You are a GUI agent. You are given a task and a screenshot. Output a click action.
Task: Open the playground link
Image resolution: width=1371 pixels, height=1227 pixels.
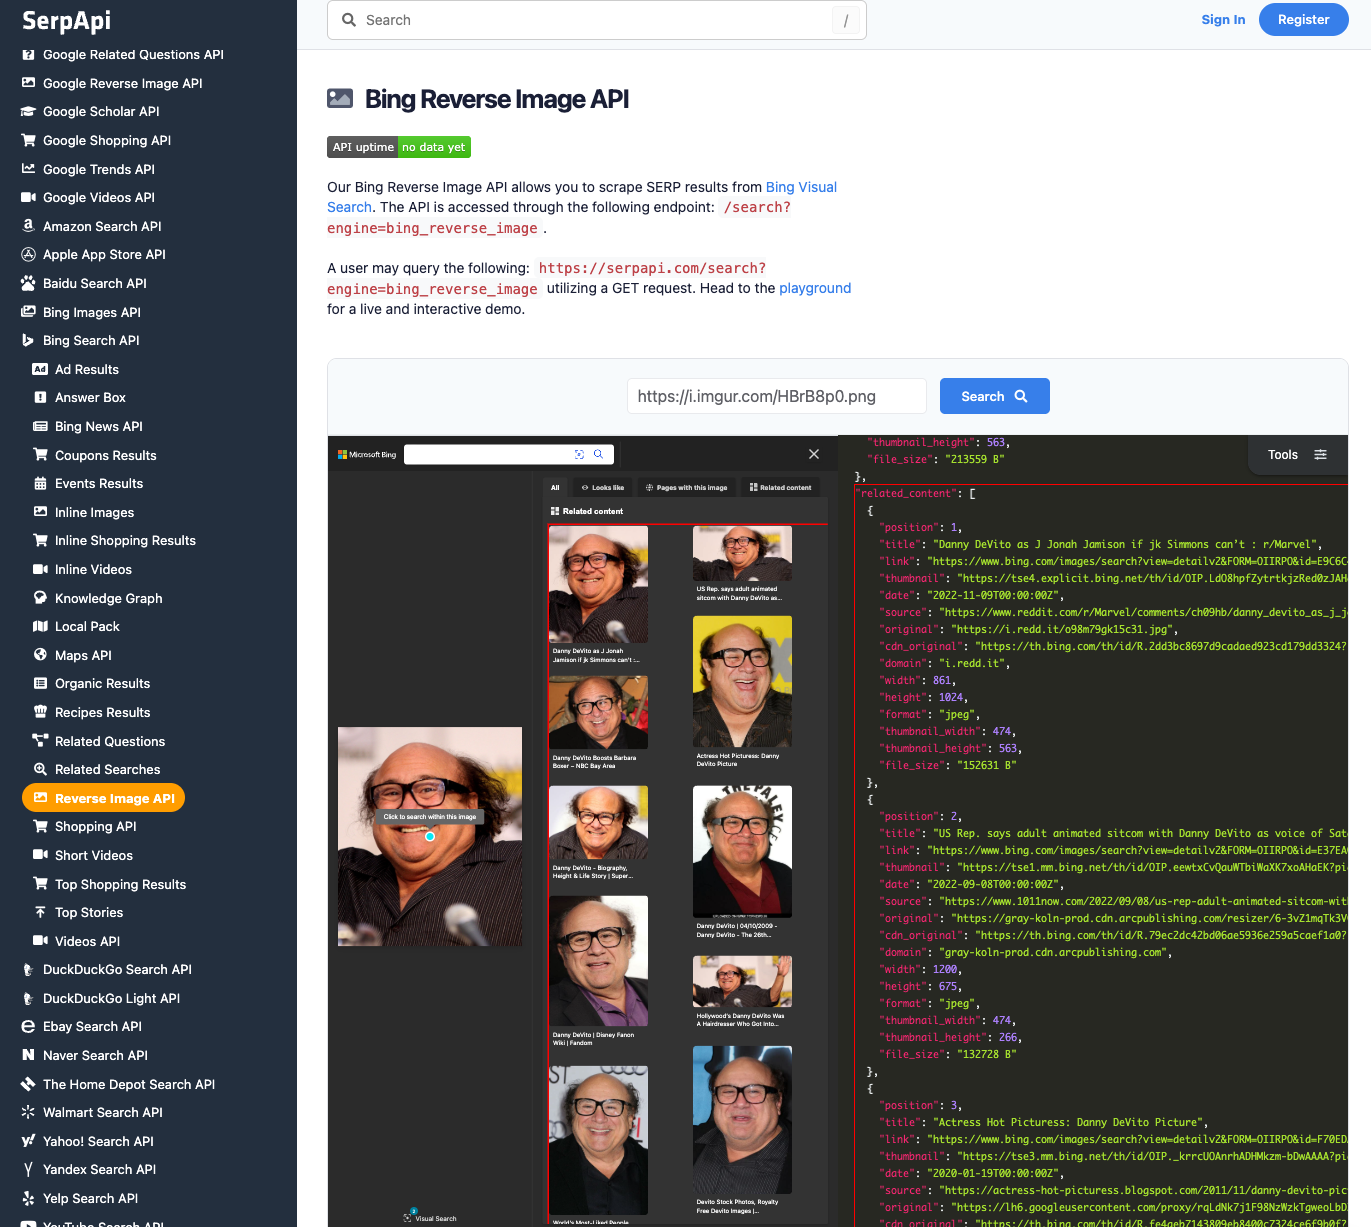pos(815,288)
